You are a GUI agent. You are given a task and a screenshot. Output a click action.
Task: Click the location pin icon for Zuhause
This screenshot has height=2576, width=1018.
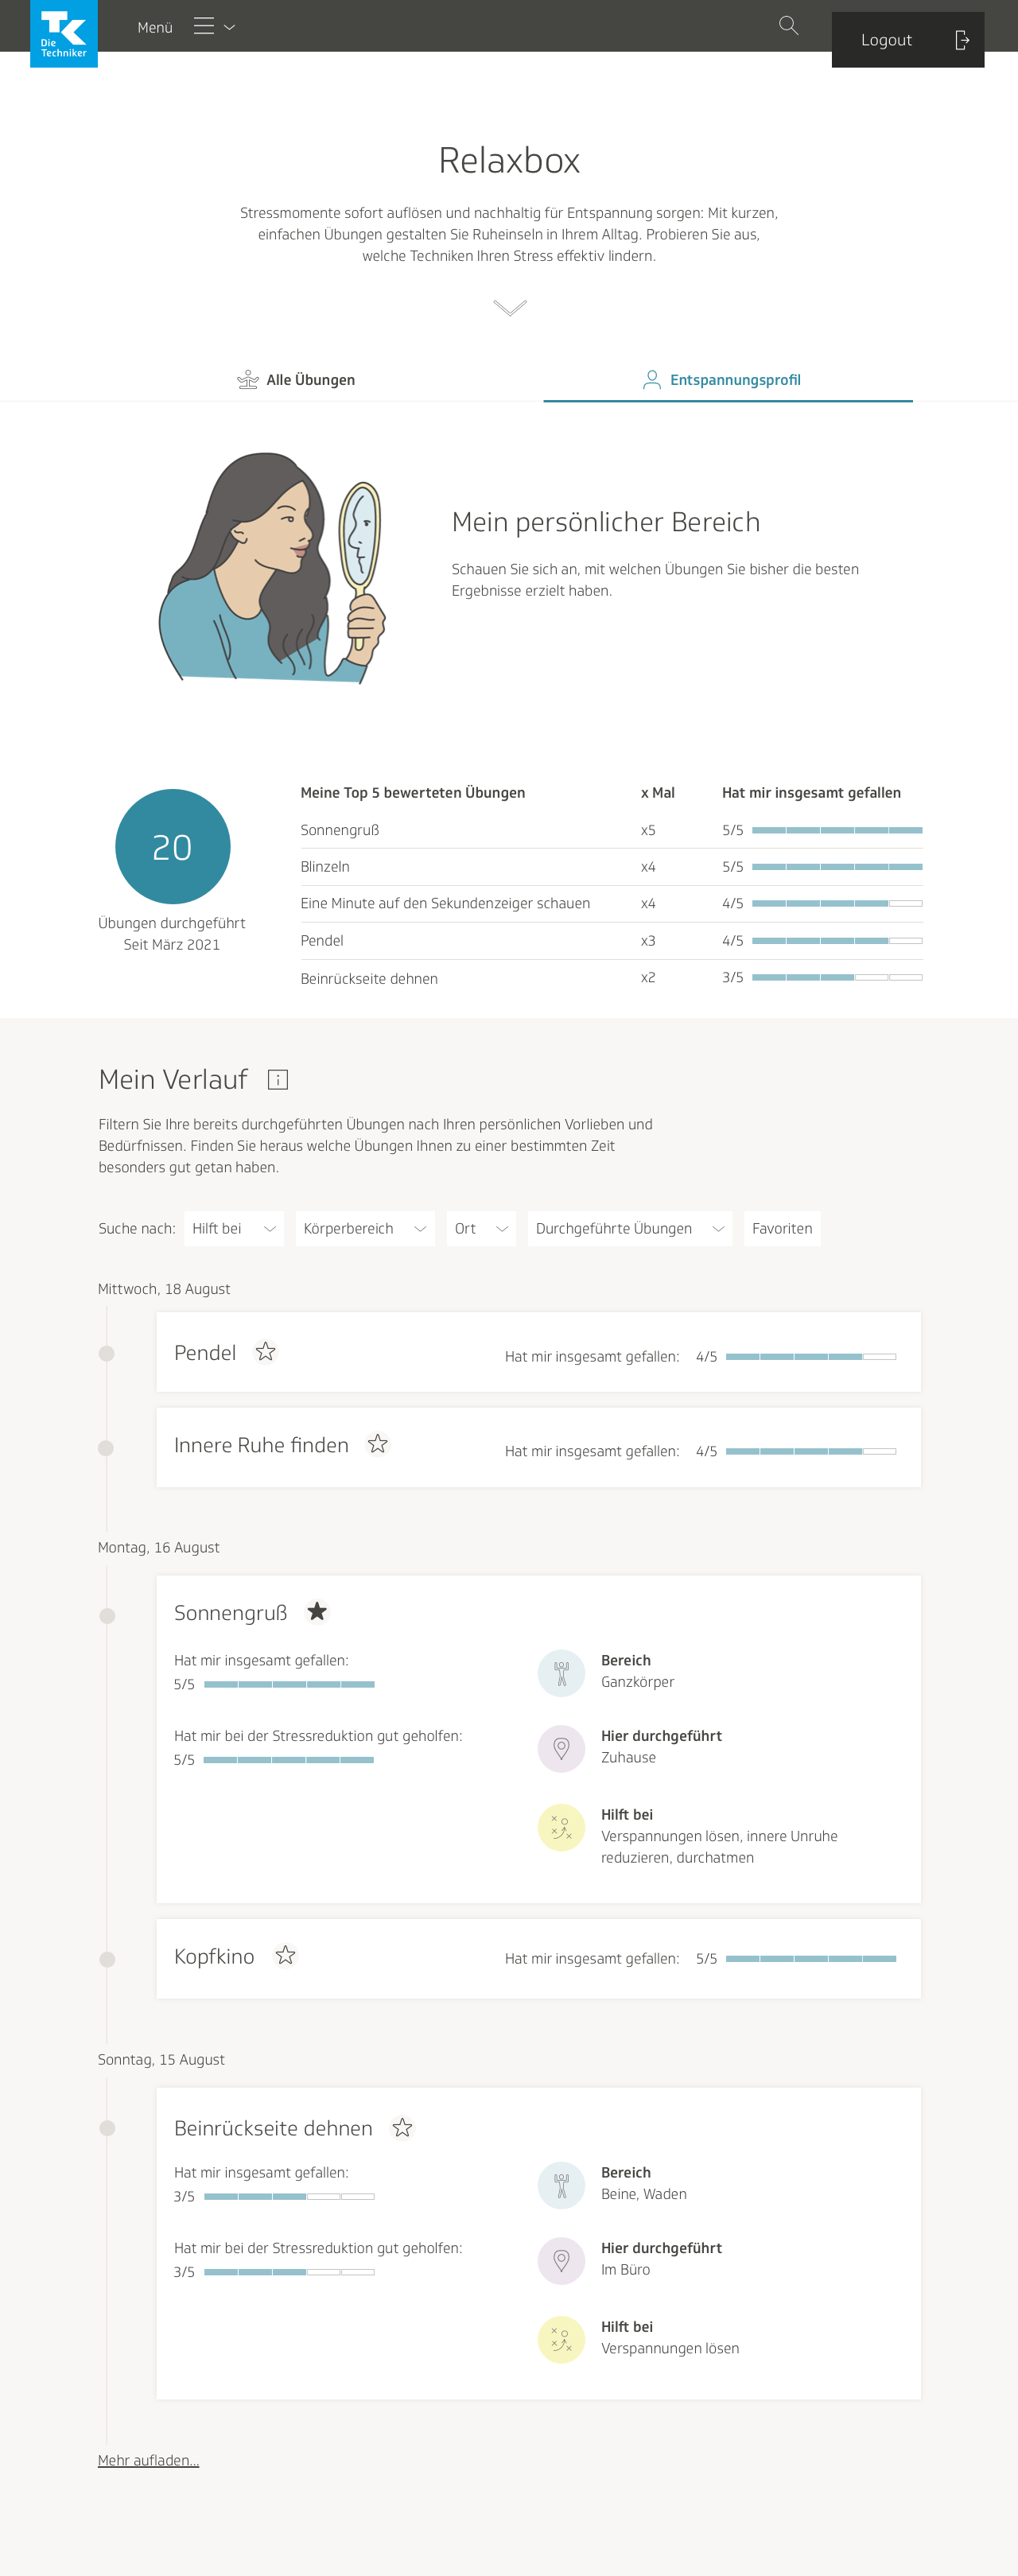point(561,1748)
